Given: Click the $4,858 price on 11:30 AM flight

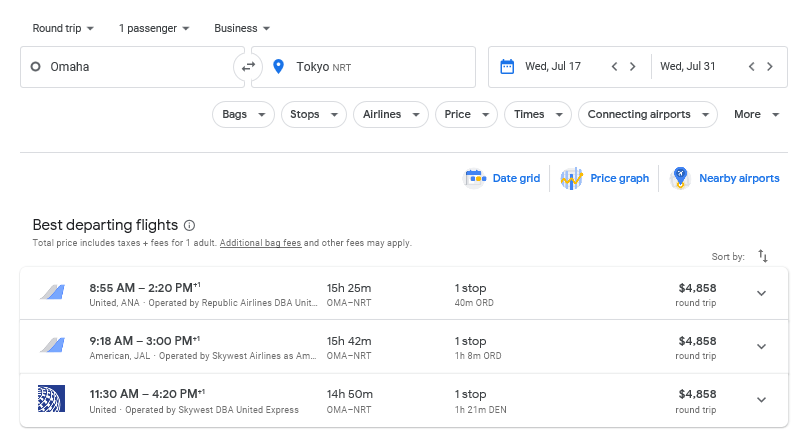Looking at the screenshot, I should point(697,394).
